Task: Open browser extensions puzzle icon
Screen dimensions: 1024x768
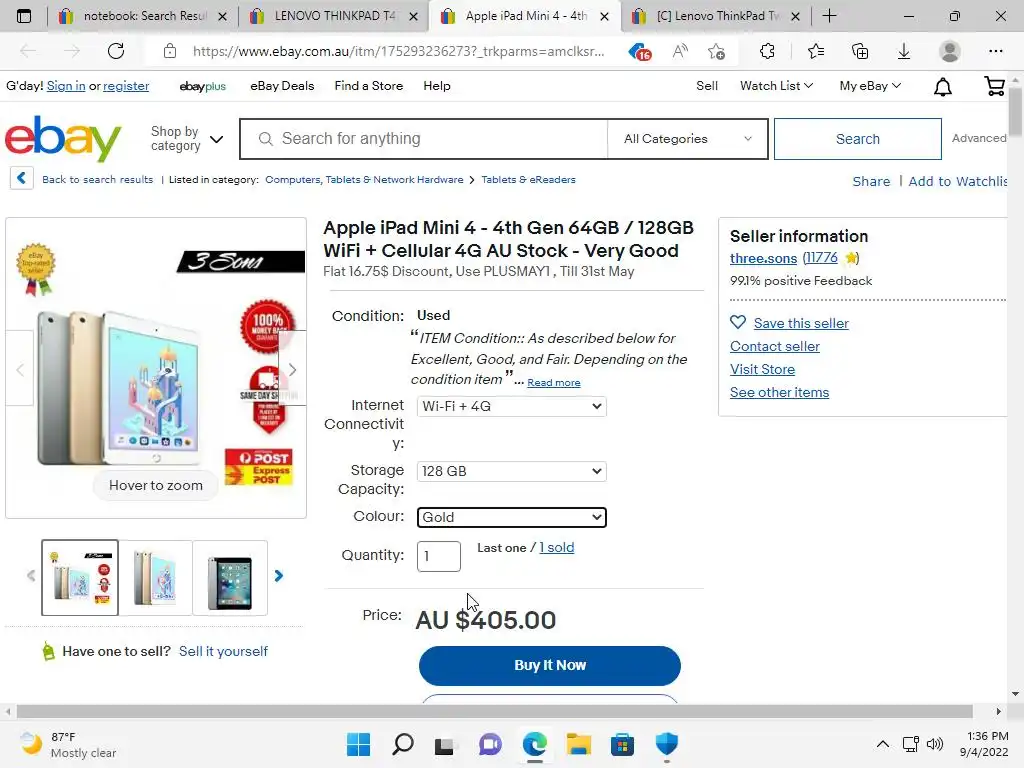Action: point(767,51)
